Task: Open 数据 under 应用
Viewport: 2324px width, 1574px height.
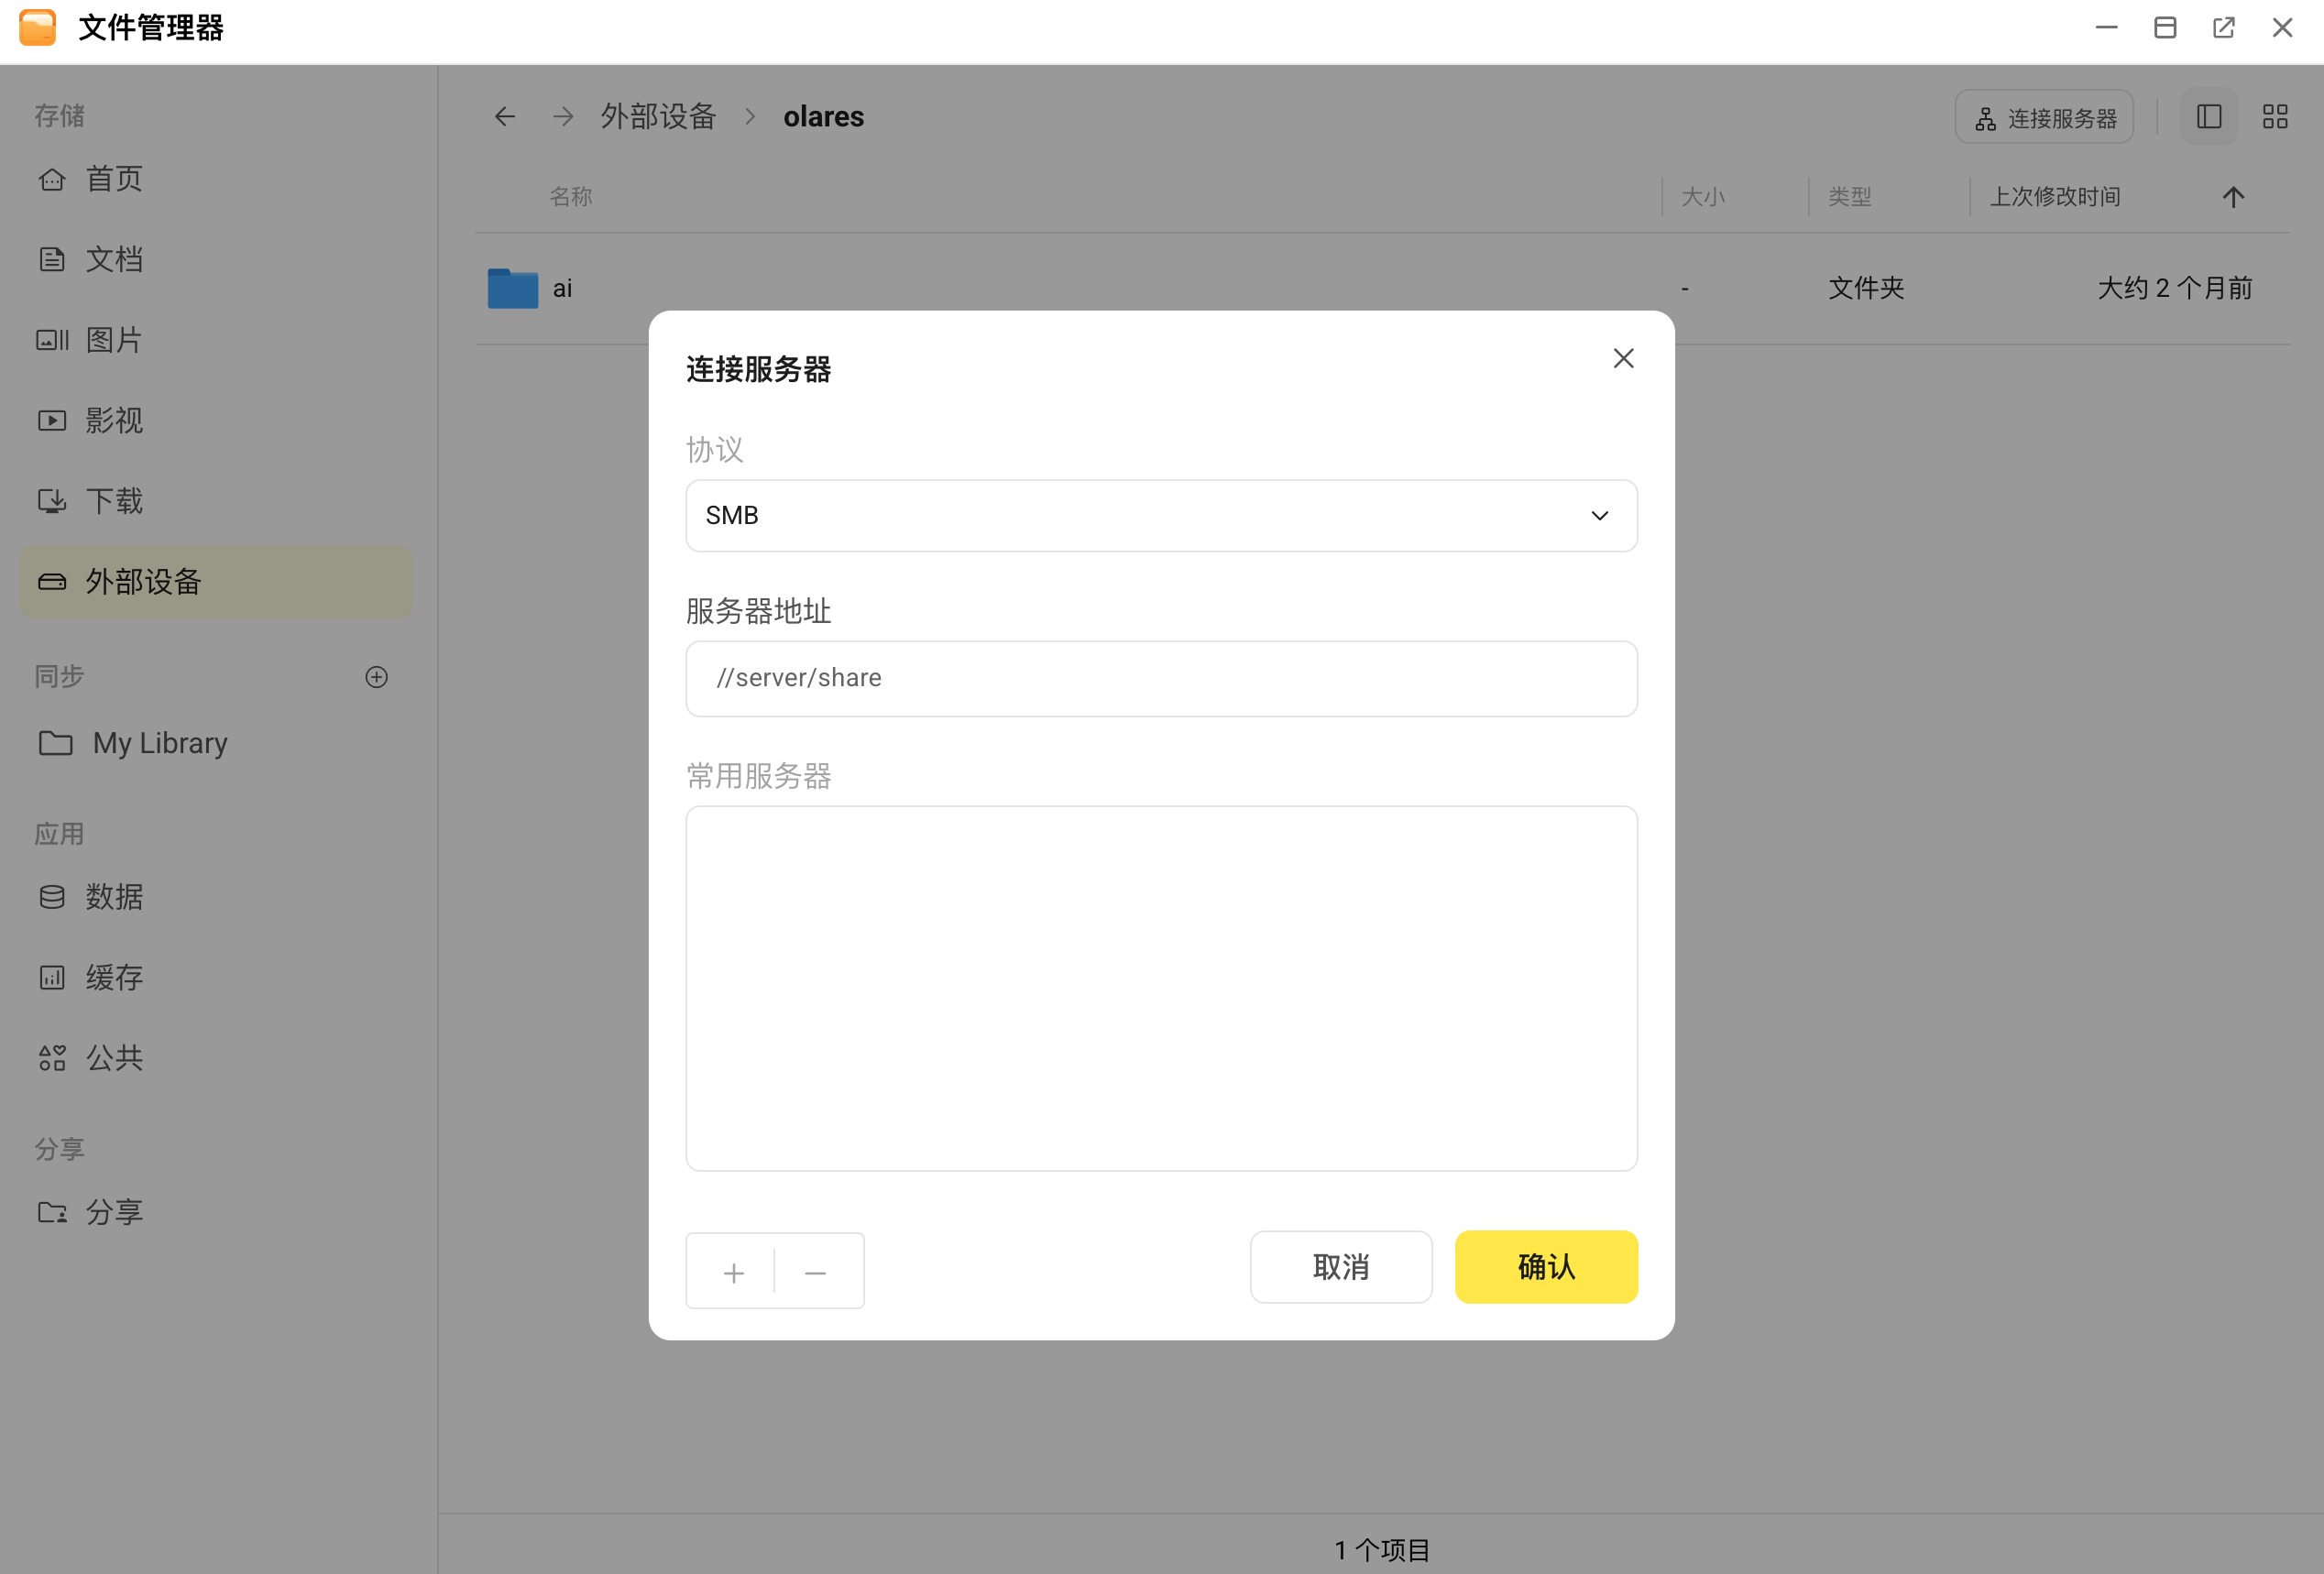Action: [x=216, y=897]
